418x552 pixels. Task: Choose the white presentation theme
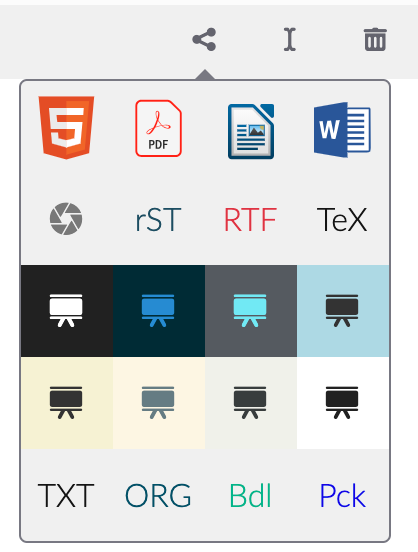coord(343,403)
